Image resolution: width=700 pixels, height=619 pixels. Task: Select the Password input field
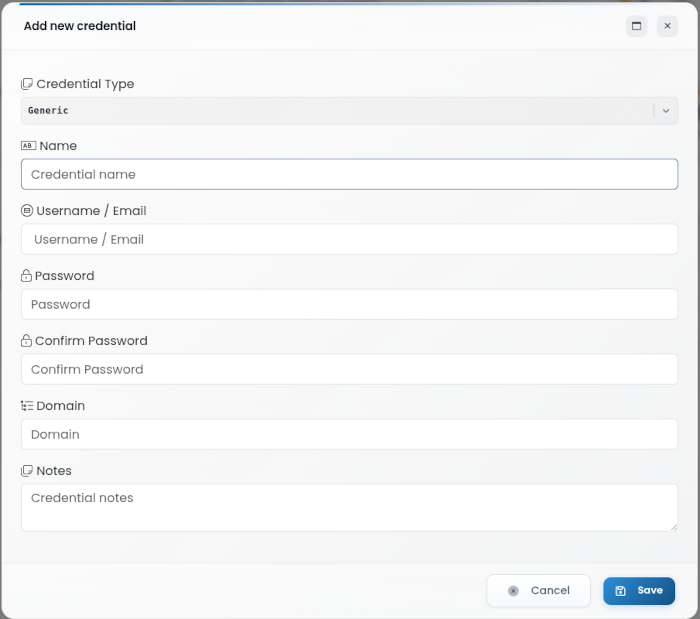pos(349,304)
